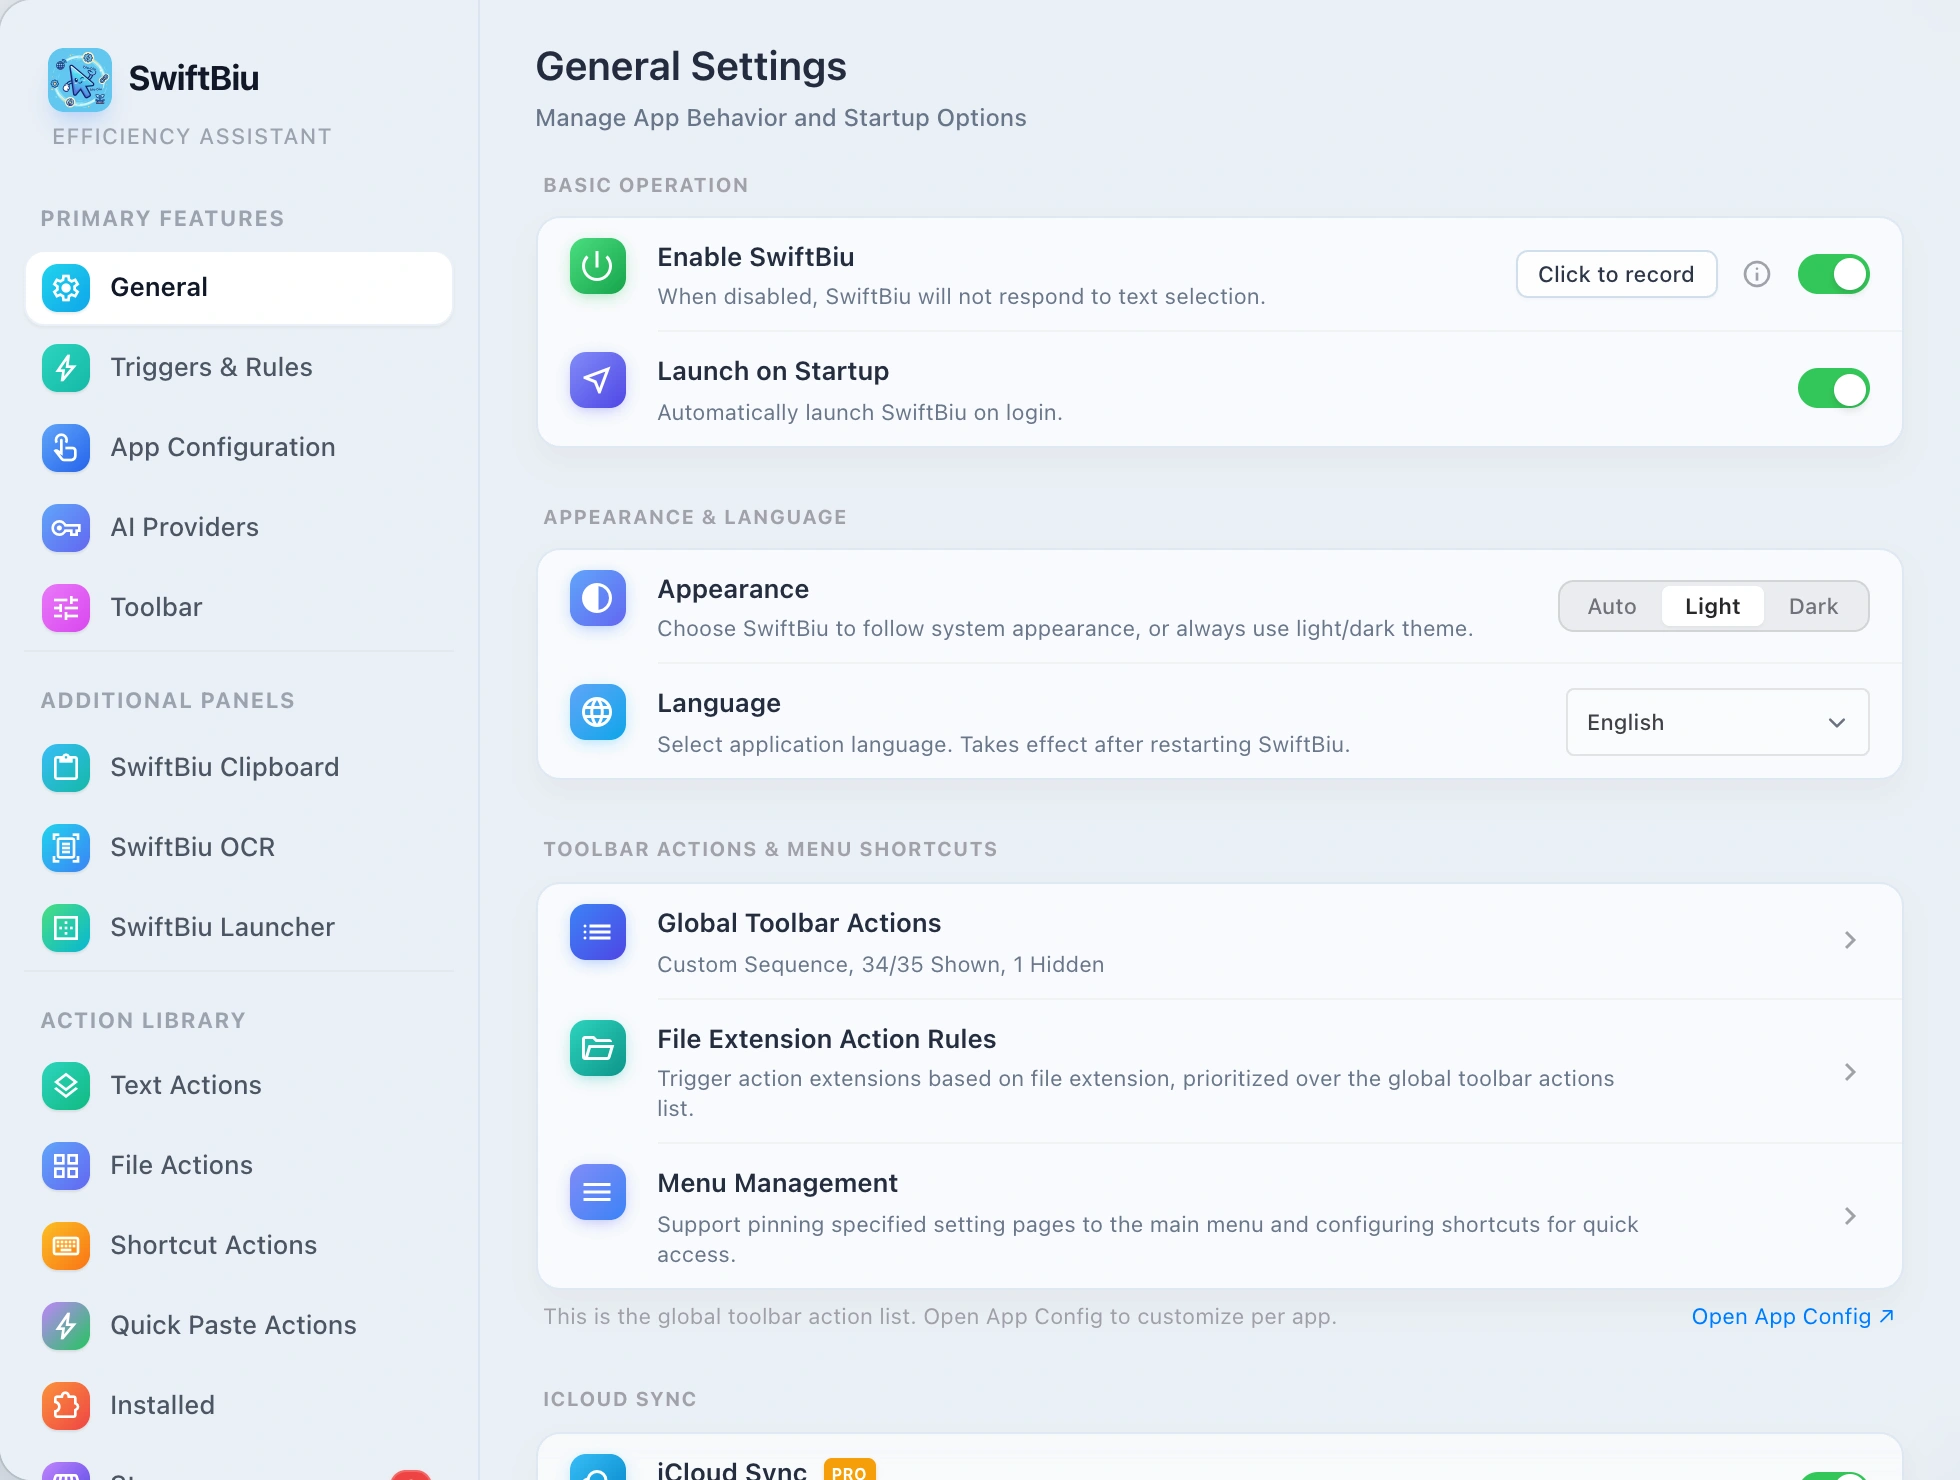Click the PRO badge next to iCloud Sync
Image resolution: width=1960 pixels, height=1480 pixels.
(x=849, y=1471)
